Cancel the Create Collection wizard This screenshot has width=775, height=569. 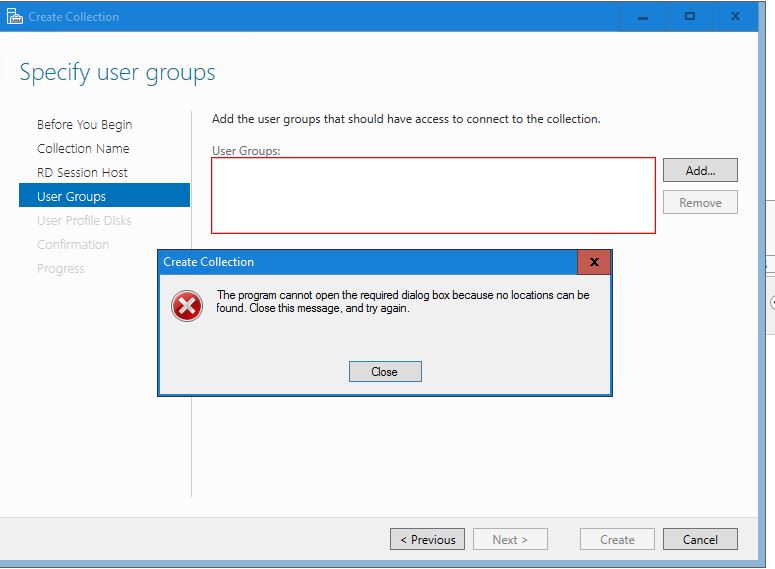point(700,539)
